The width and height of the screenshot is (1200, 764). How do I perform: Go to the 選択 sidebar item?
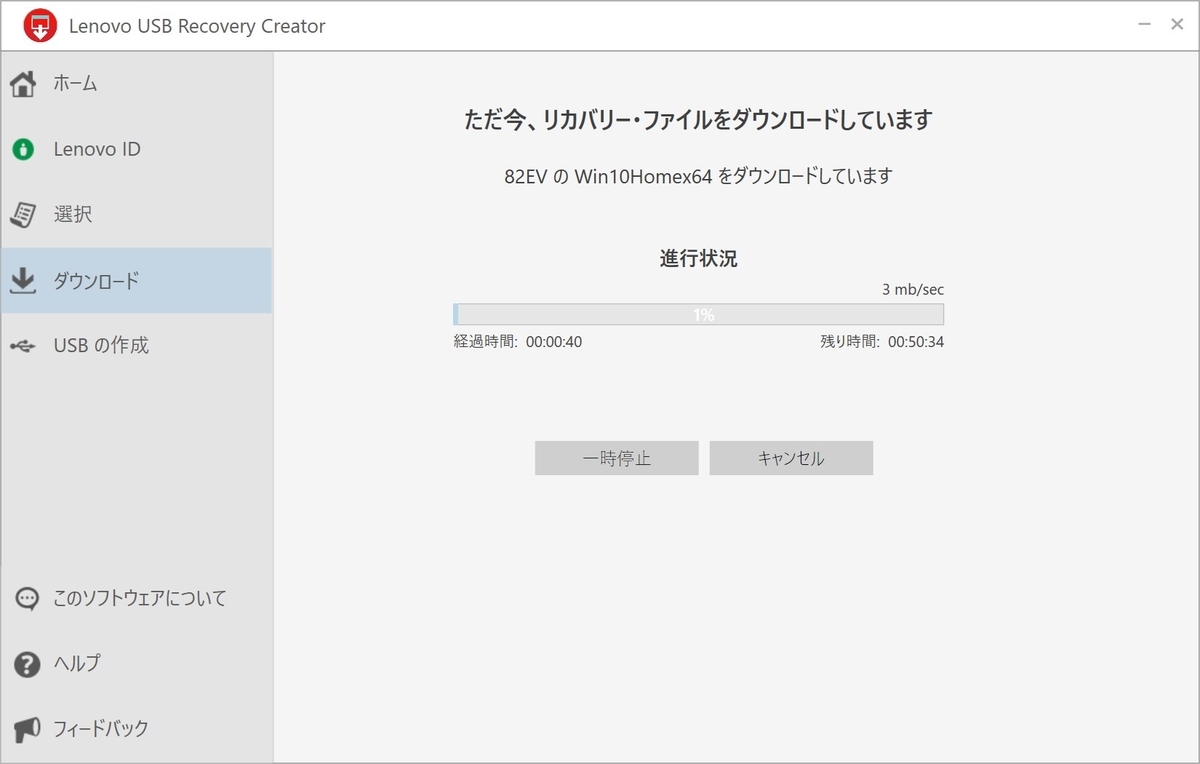pos(136,215)
